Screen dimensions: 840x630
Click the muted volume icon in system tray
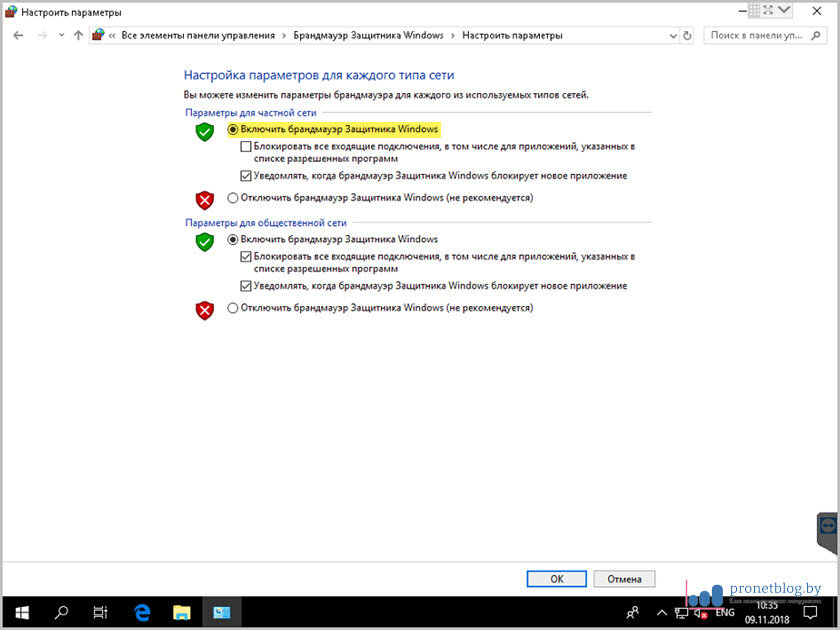click(x=700, y=611)
